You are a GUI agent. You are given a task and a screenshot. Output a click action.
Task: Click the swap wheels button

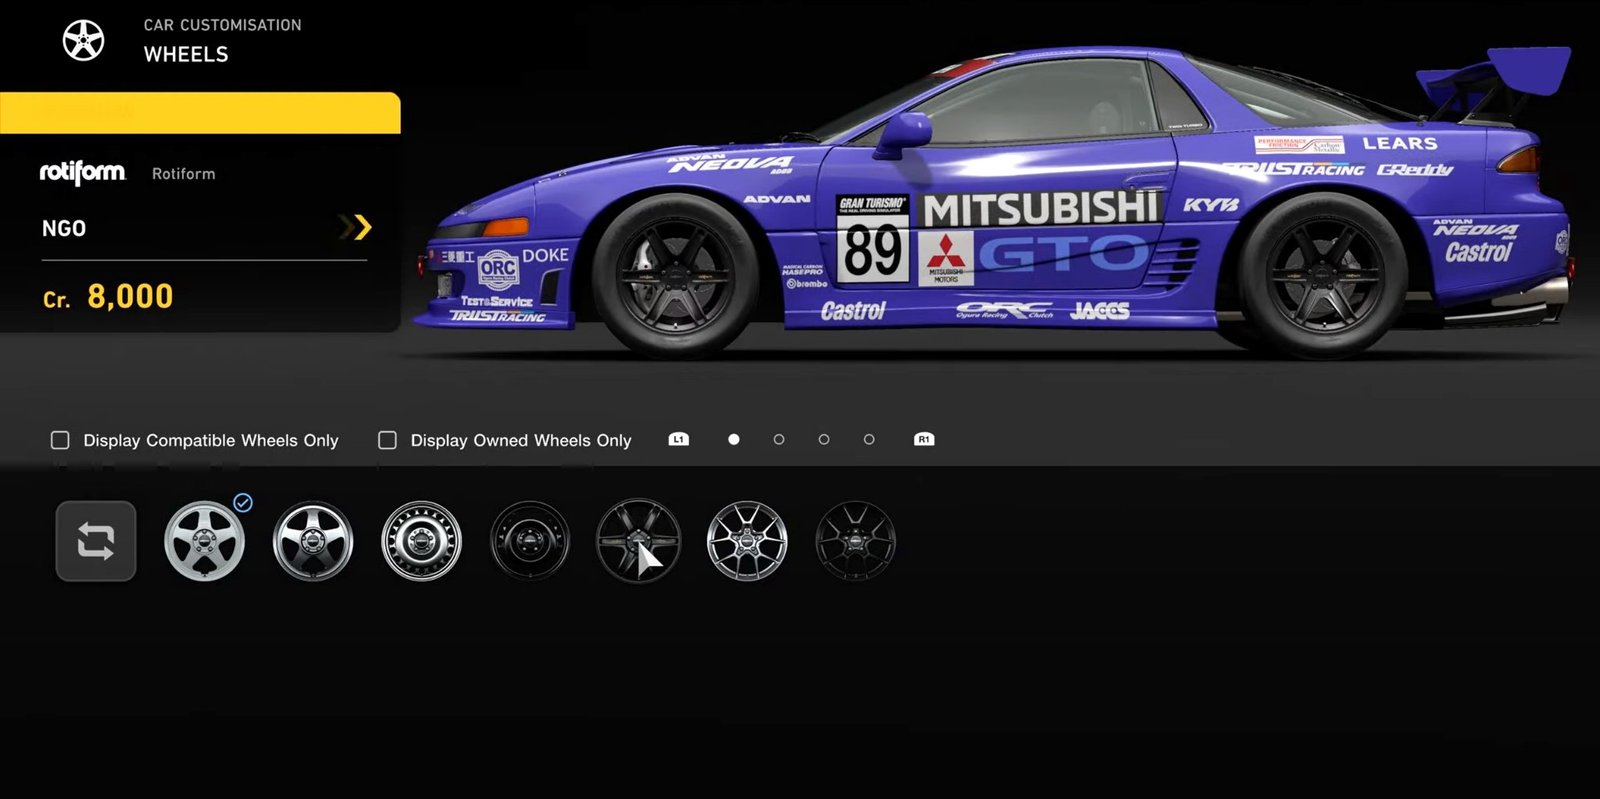pyautogui.click(x=96, y=541)
